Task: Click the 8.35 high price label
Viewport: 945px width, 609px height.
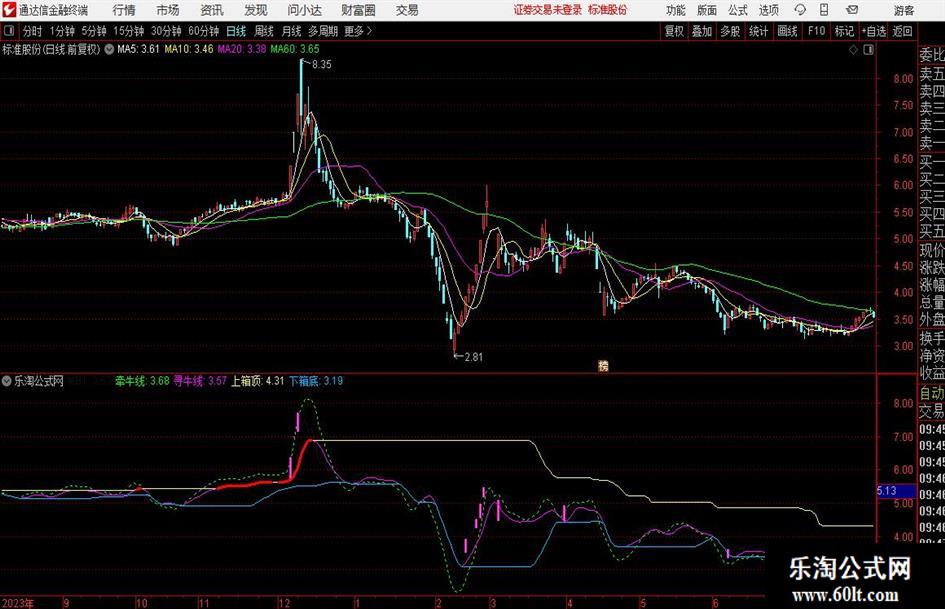Action: click(322, 65)
